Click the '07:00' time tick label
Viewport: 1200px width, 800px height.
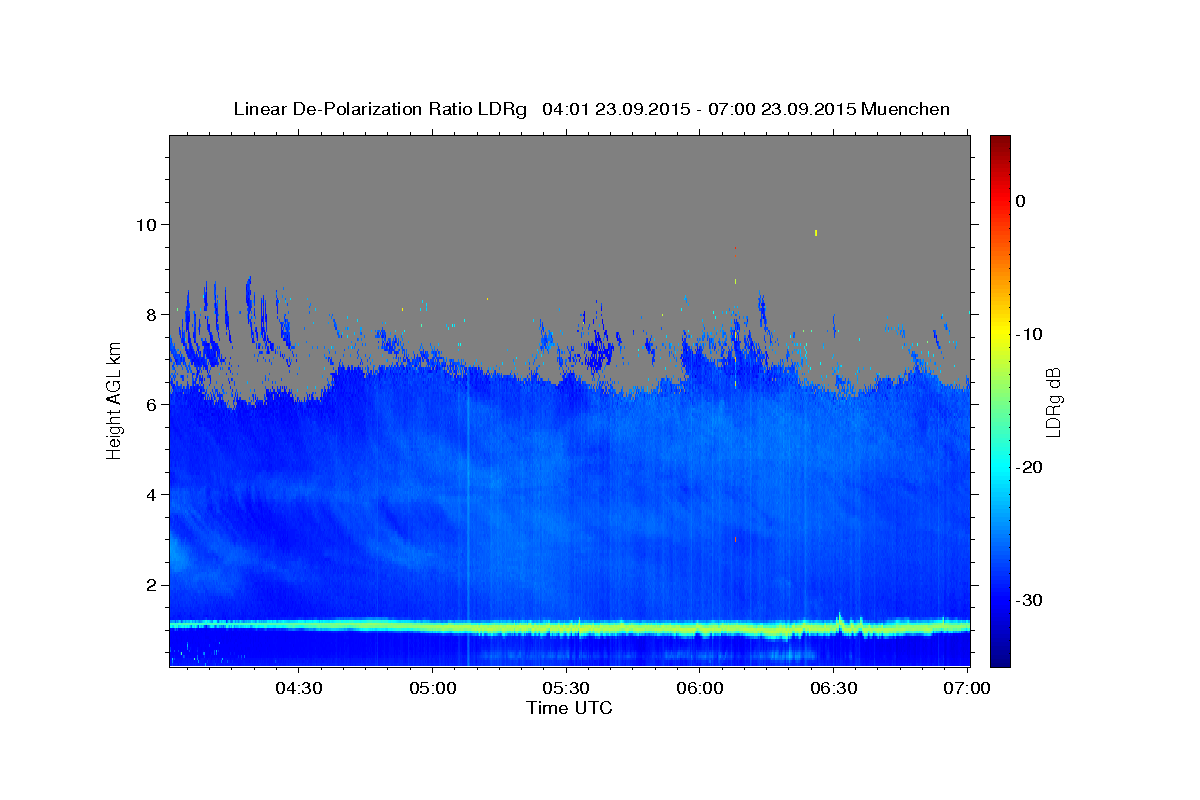coord(968,688)
